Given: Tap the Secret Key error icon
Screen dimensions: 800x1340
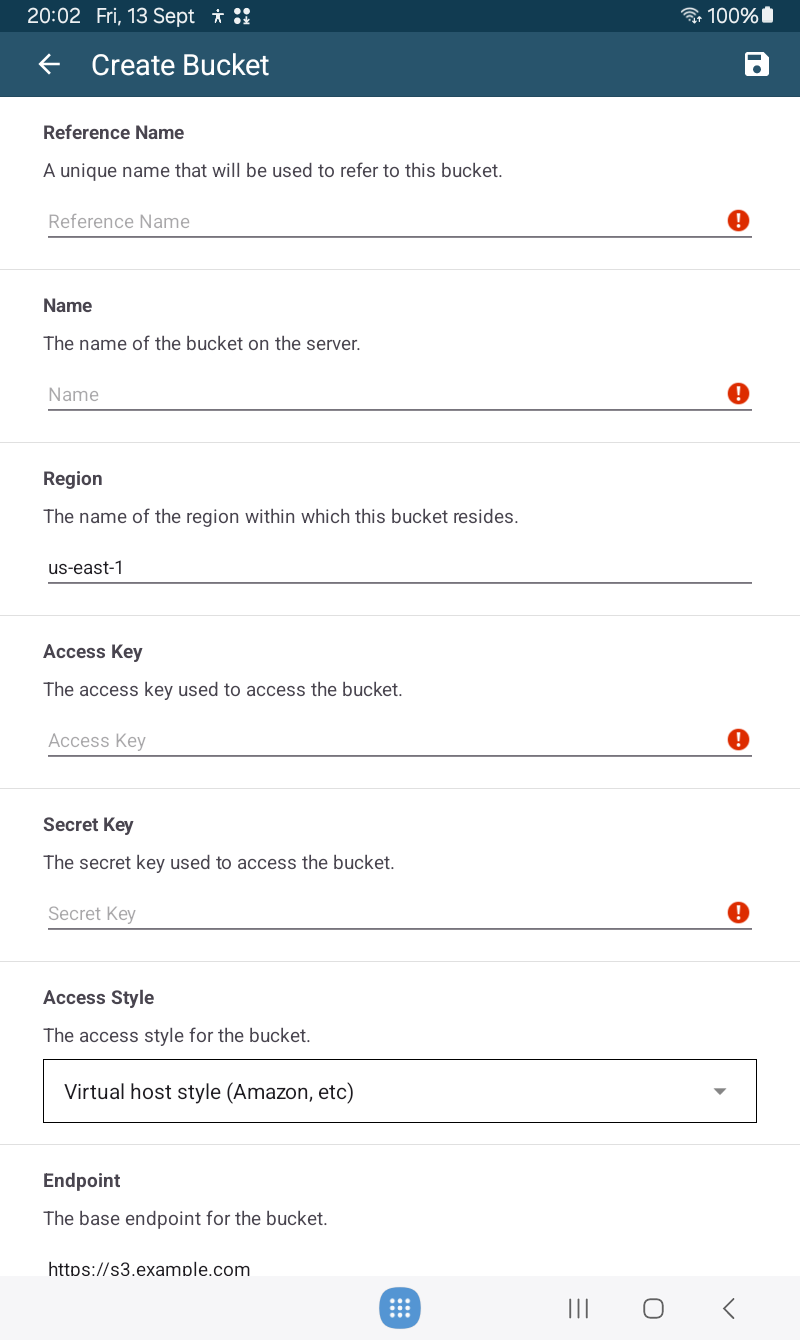Looking at the screenshot, I should tap(738, 913).
